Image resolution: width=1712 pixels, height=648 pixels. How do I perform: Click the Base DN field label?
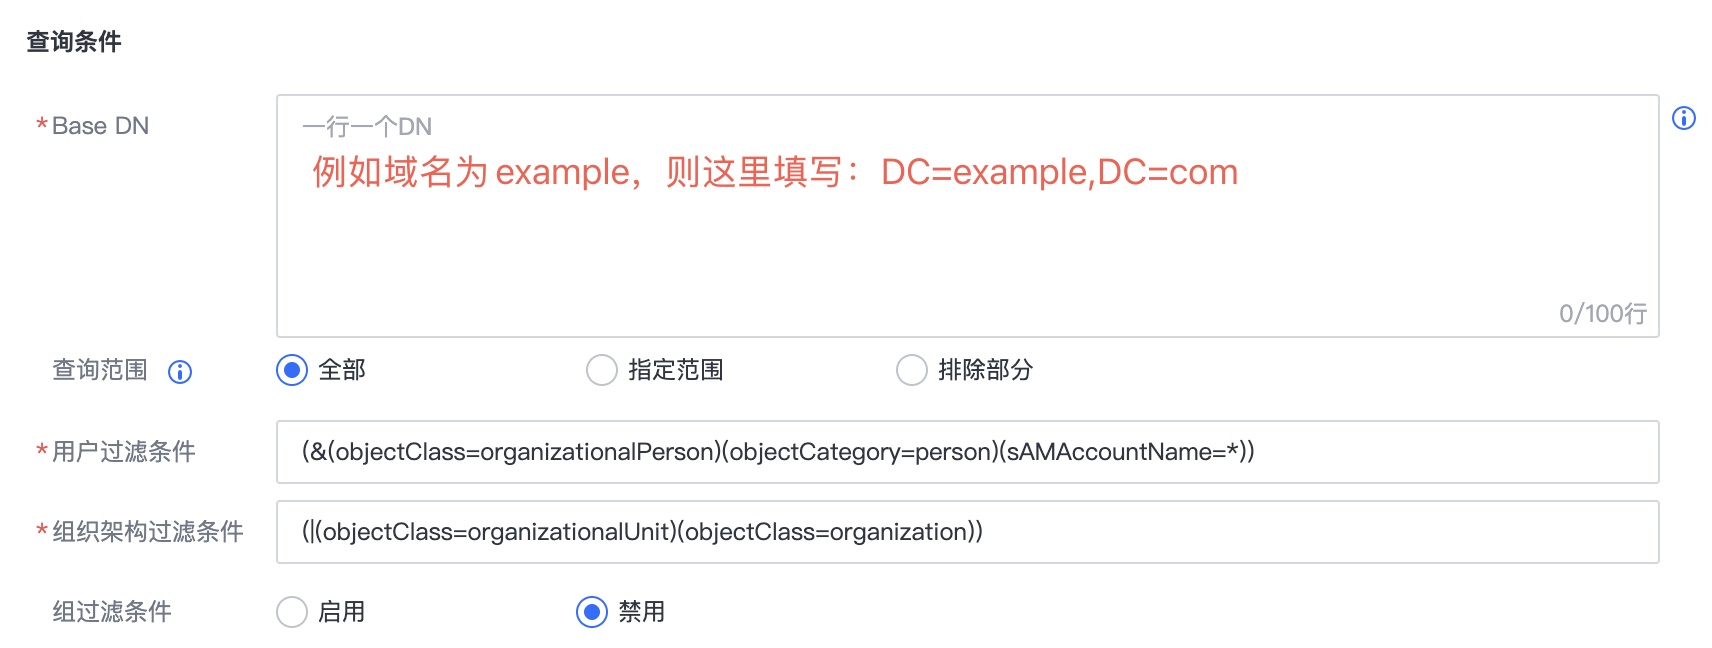(100, 126)
